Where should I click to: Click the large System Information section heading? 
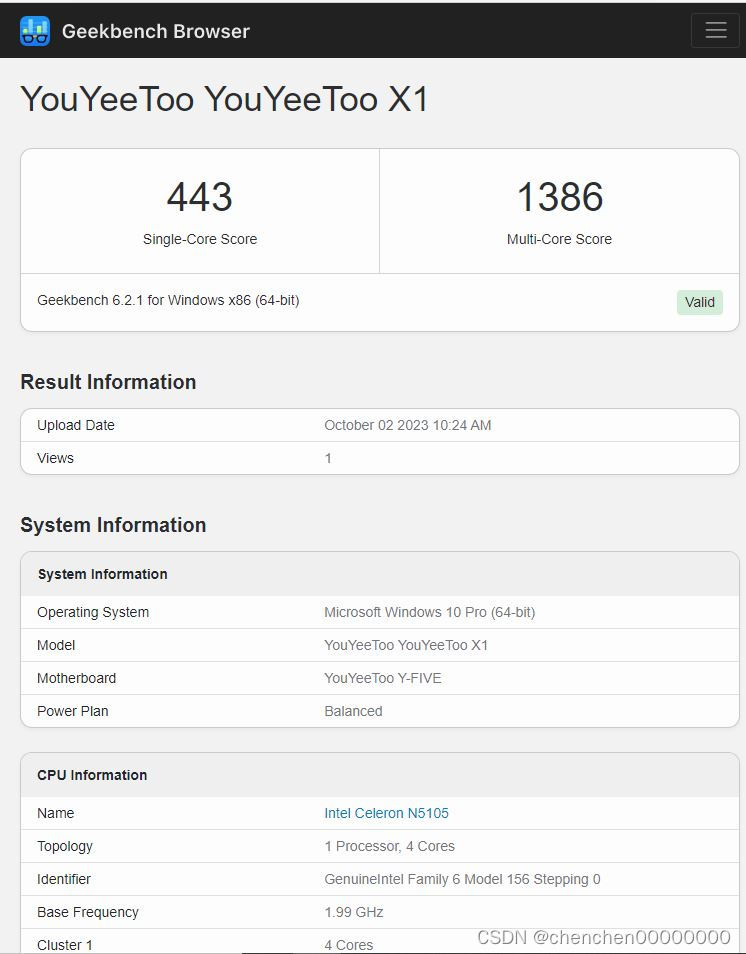tap(113, 525)
